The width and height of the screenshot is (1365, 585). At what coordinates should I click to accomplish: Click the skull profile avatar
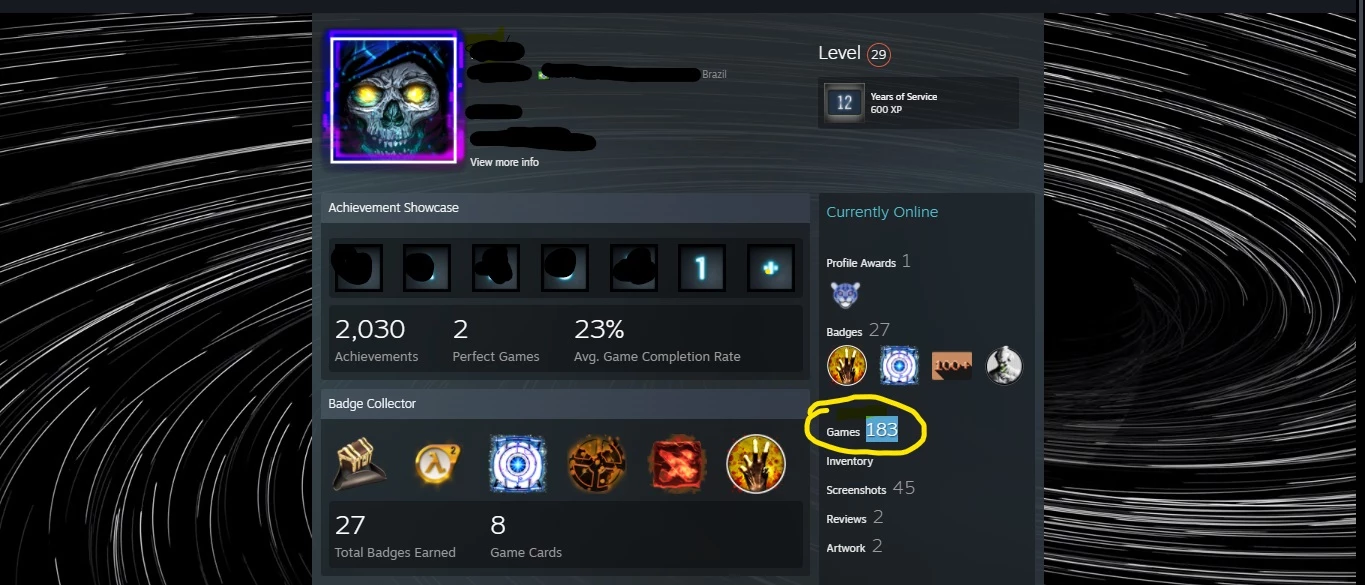tap(393, 99)
